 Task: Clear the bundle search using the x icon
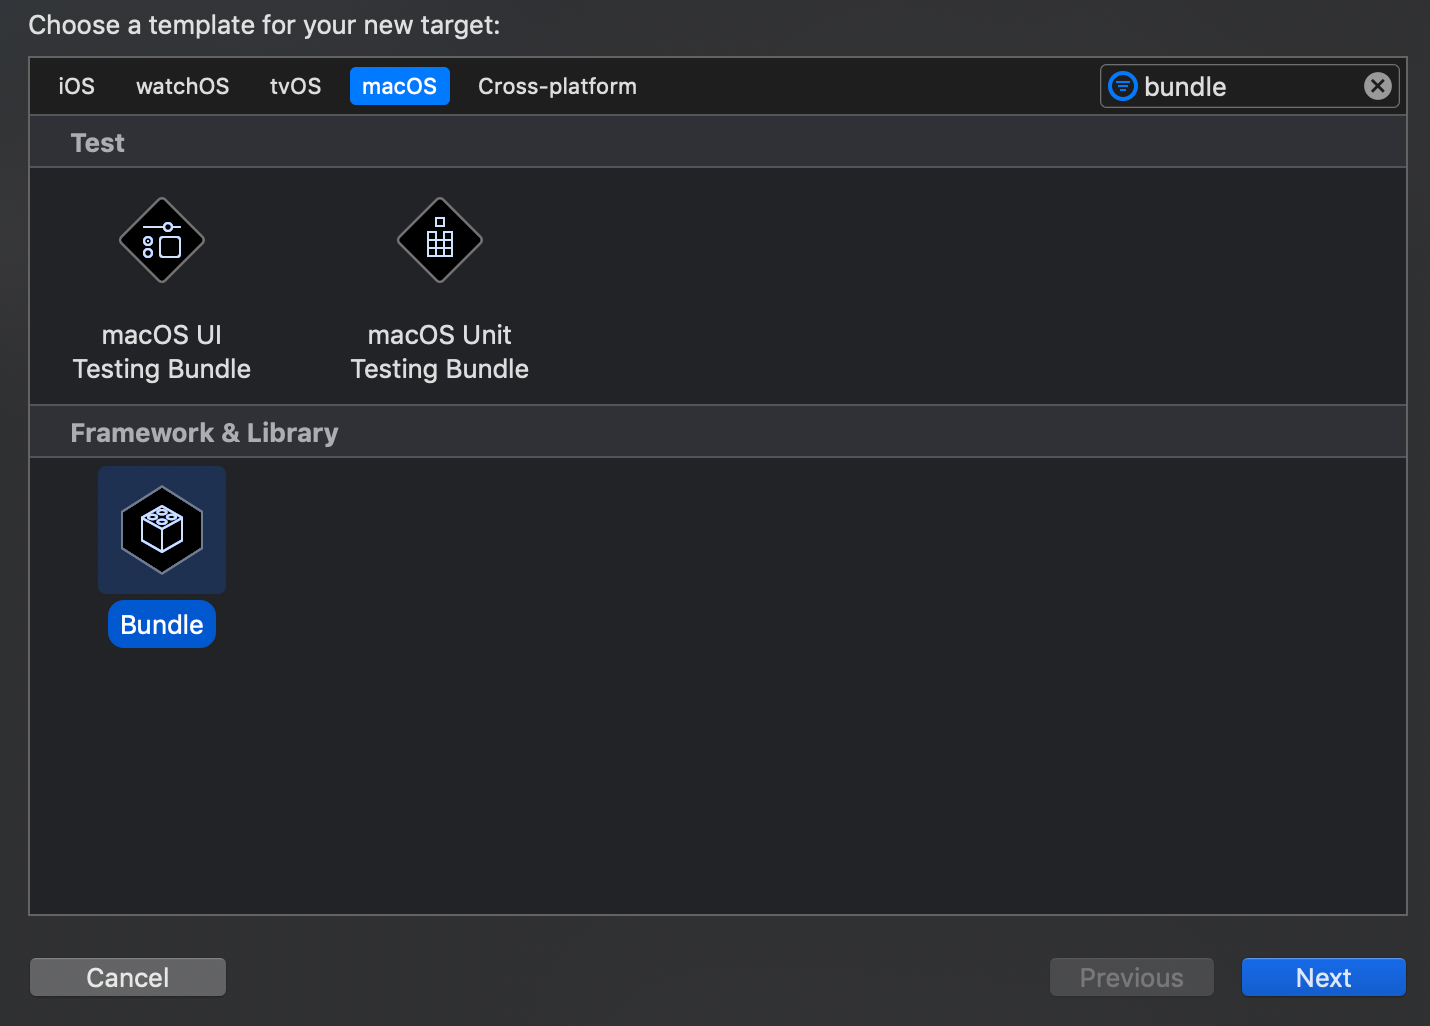point(1378,86)
